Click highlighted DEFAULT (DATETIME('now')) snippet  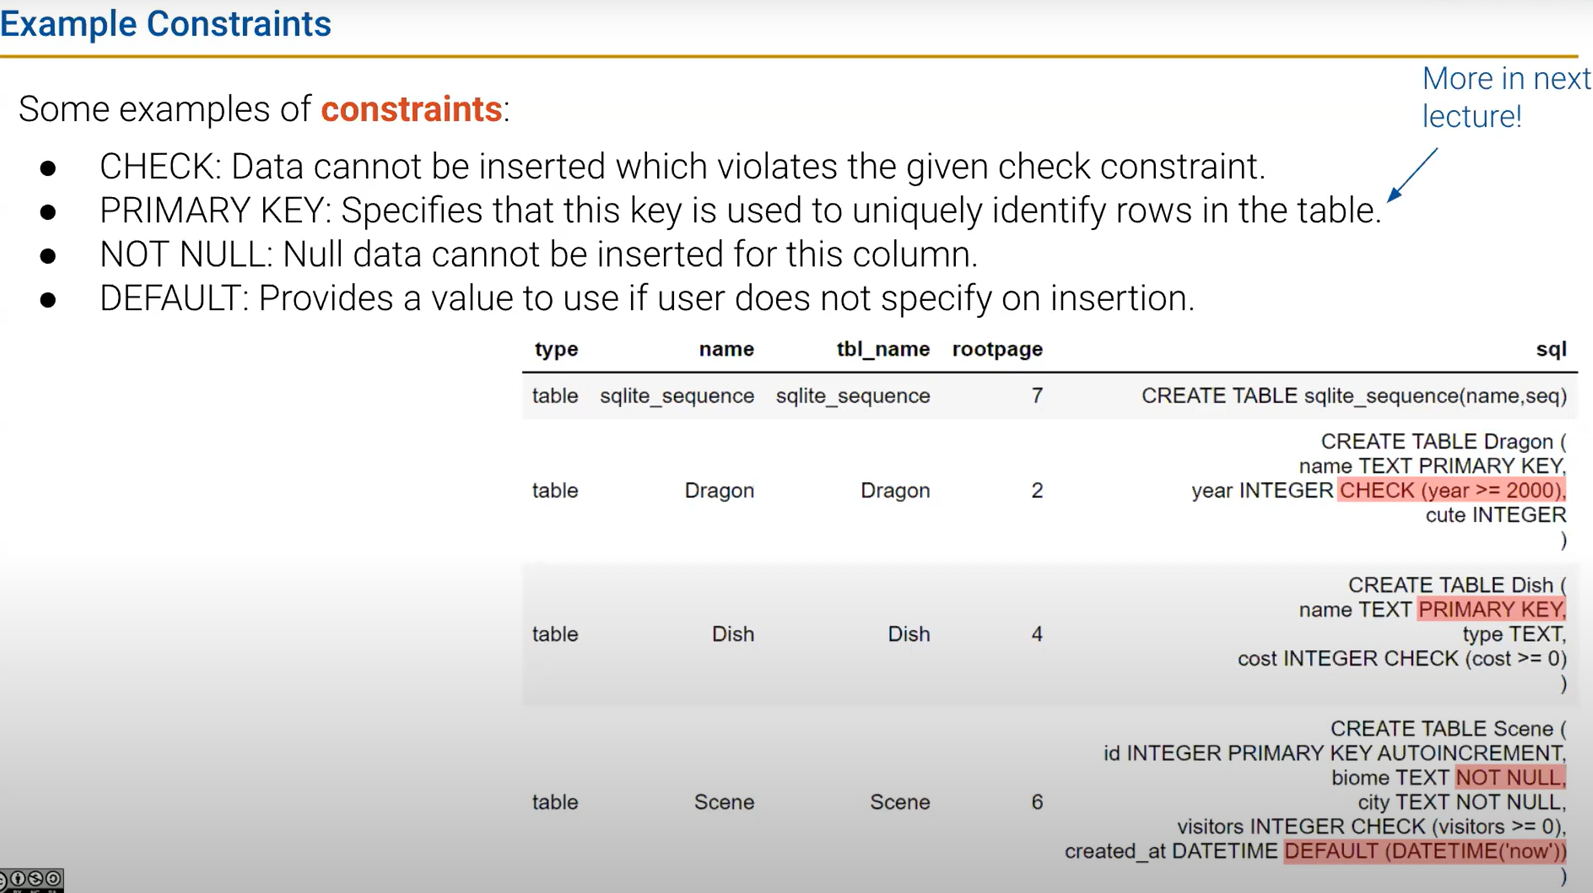1425,851
